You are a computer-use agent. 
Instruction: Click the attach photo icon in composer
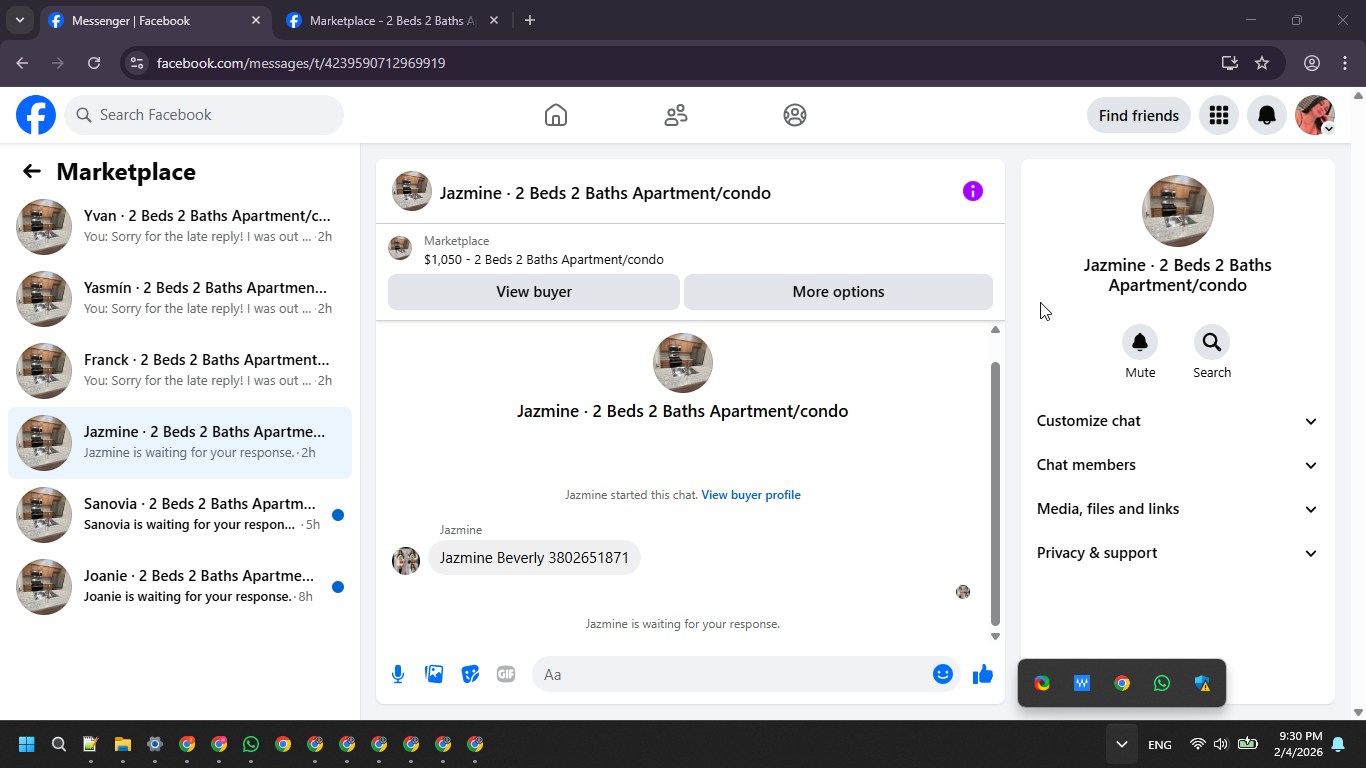[x=434, y=674]
